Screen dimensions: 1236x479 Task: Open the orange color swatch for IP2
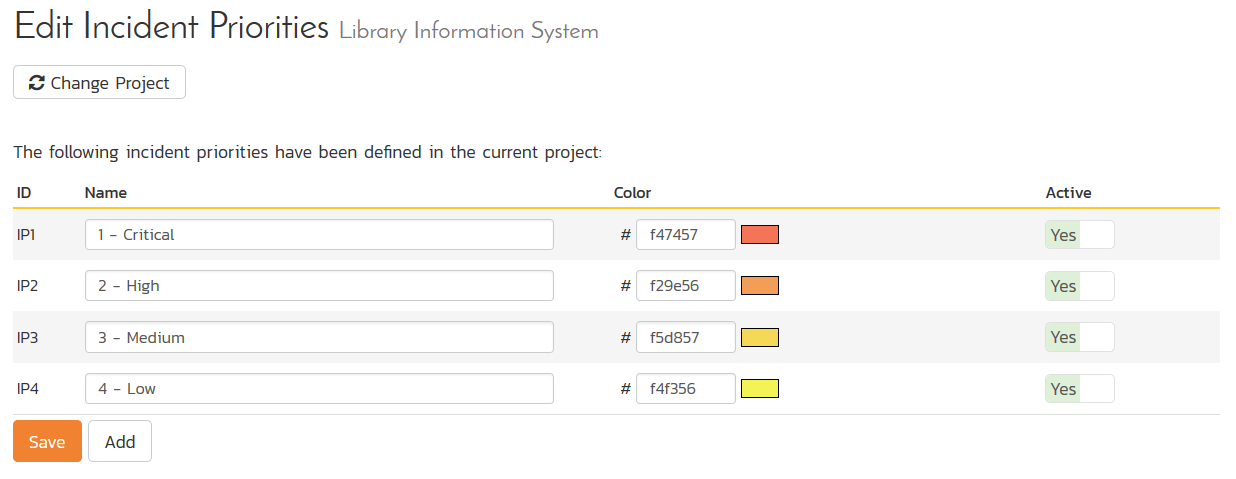click(x=759, y=286)
